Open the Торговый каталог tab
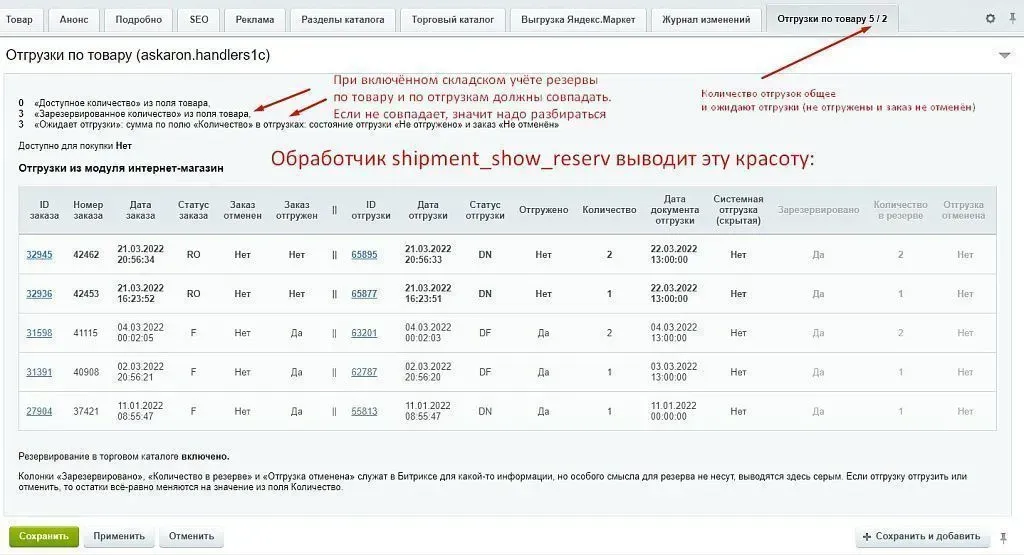This screenshot has height=555, width=1024. coord(453,20)
